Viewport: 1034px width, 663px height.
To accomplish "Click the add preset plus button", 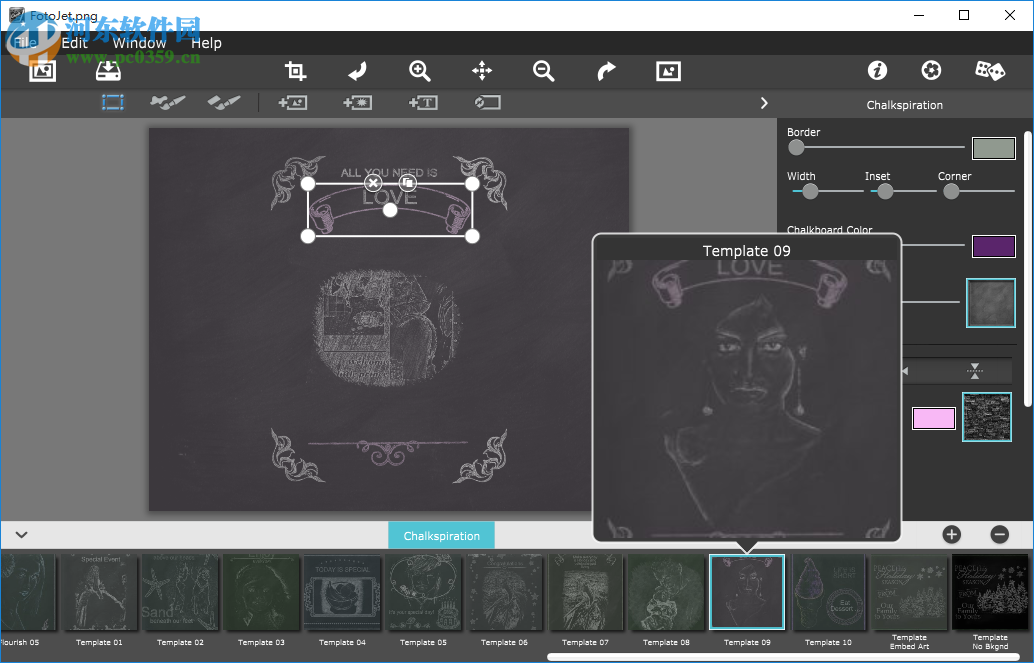I will coord(951,535).
